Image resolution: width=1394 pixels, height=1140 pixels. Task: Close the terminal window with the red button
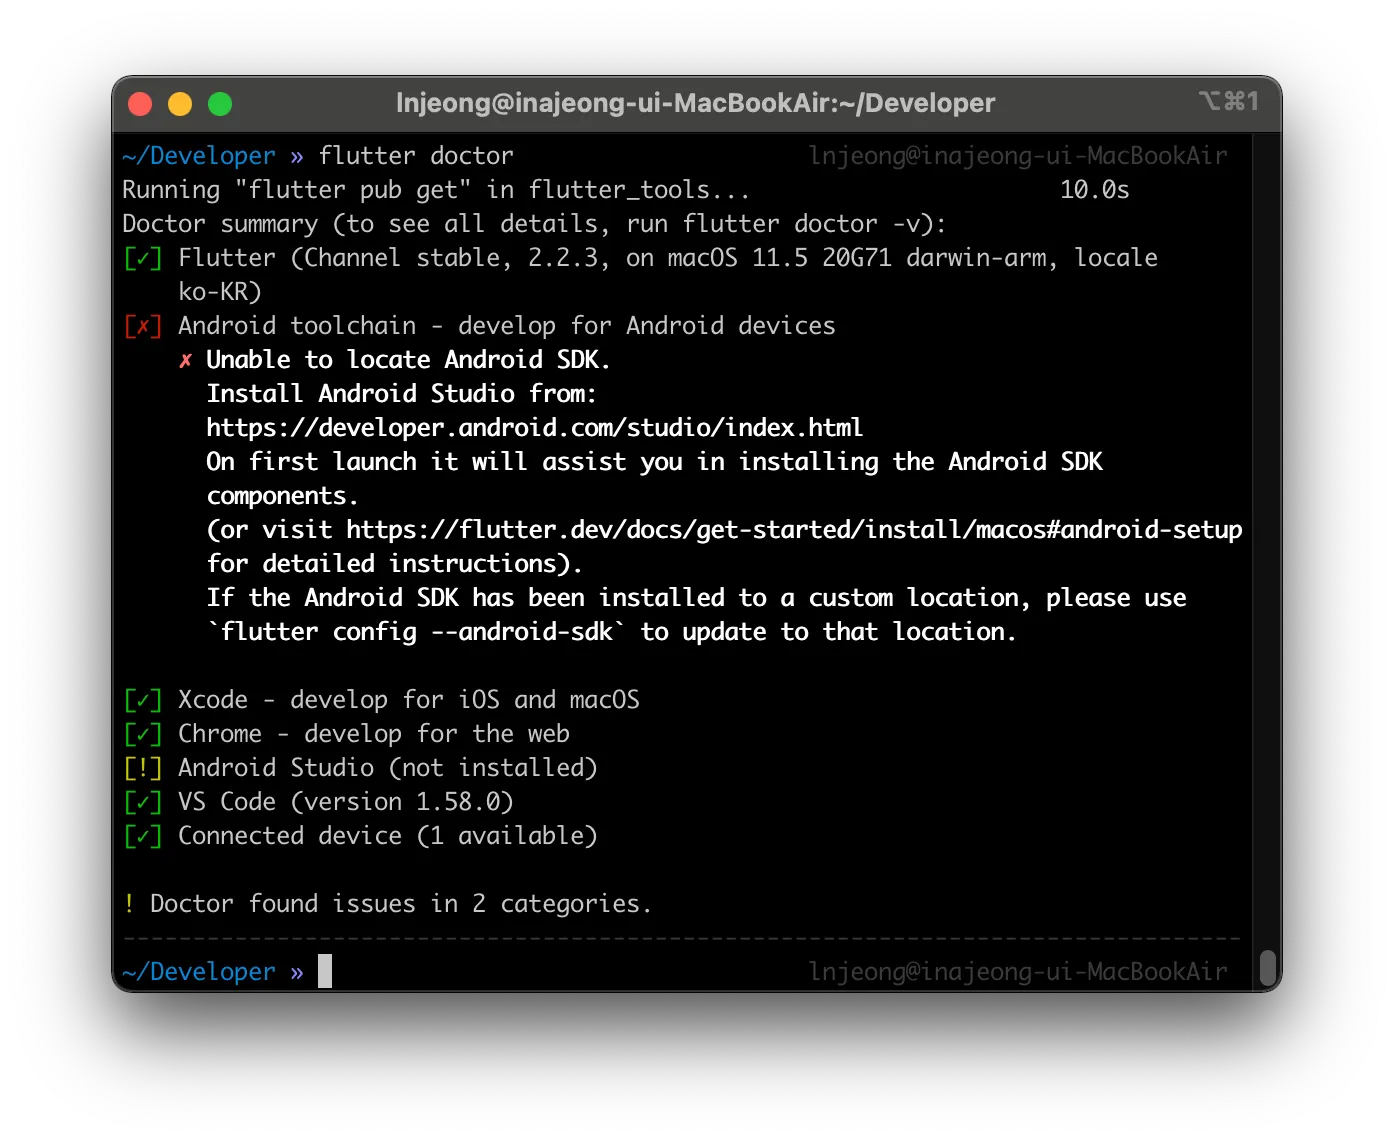(140, 104)
